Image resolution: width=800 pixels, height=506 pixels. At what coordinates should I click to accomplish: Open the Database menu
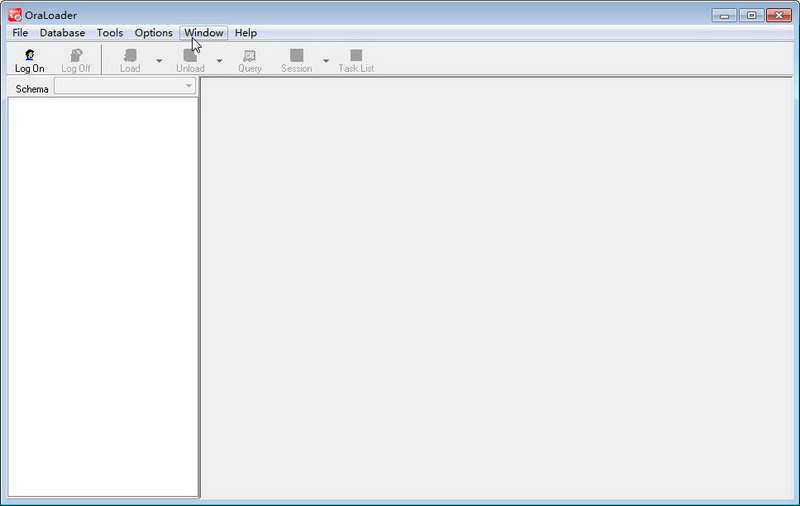coord(62,33)
